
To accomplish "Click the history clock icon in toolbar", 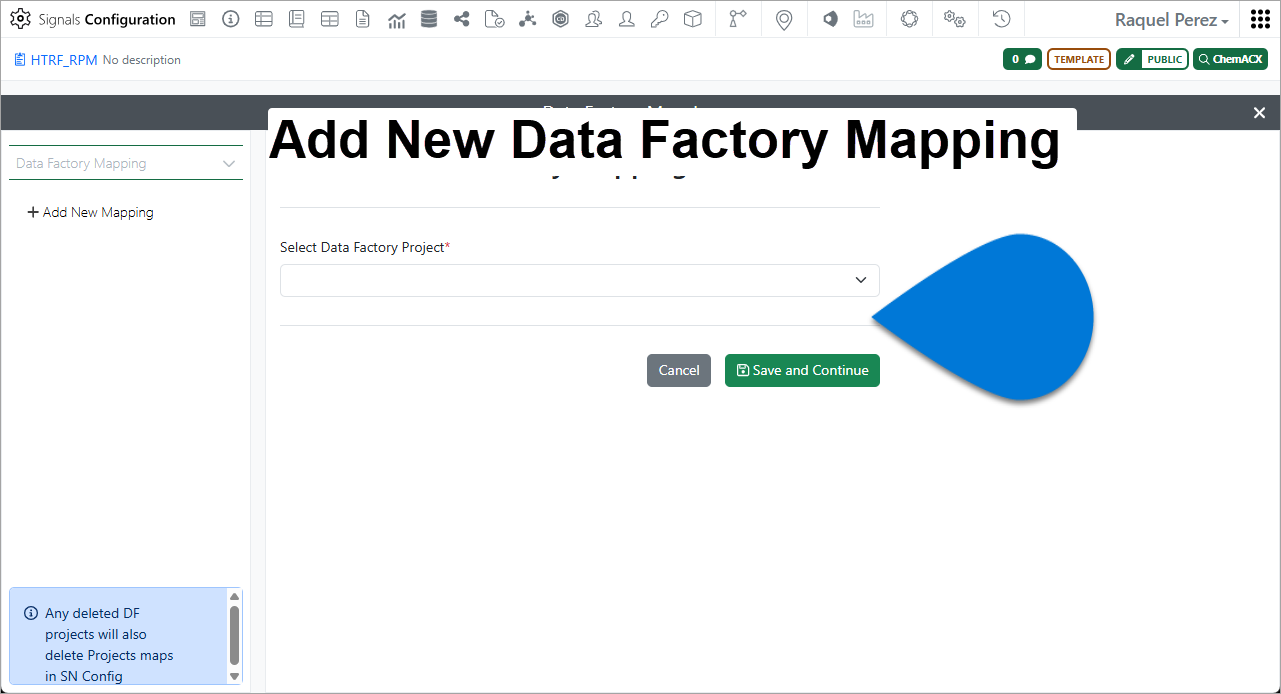I will point(1001,19).
